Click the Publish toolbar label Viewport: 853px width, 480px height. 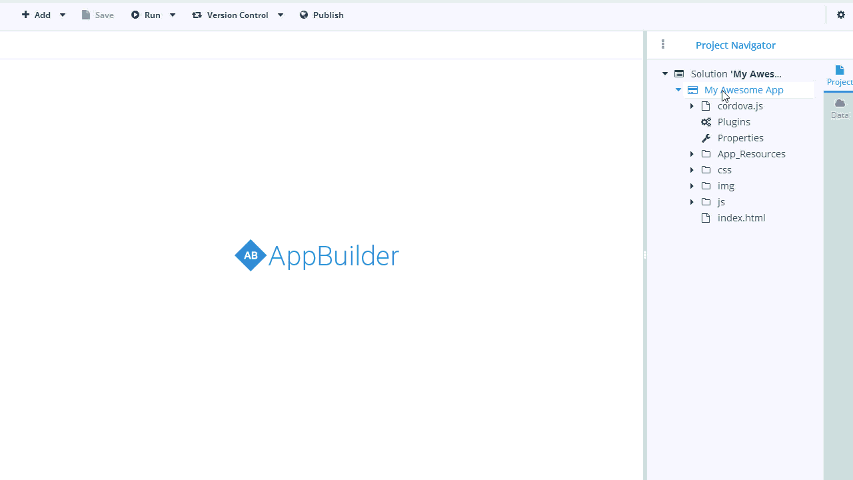pos(328,15)
